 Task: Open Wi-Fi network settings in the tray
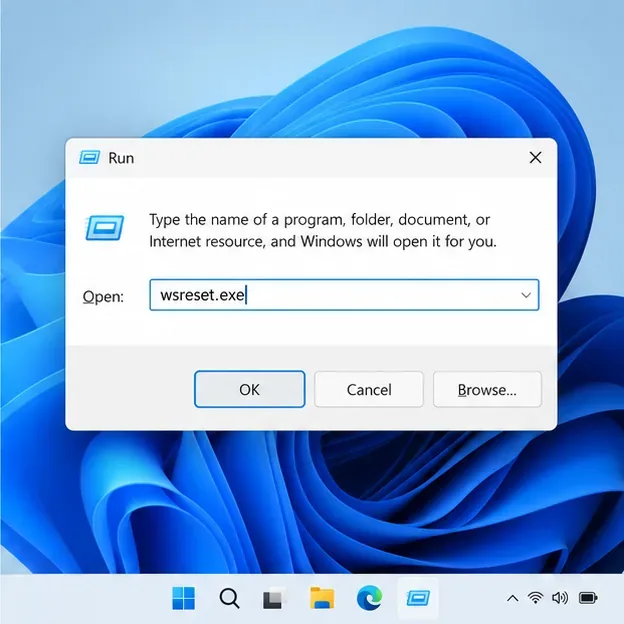coord(536,598)
